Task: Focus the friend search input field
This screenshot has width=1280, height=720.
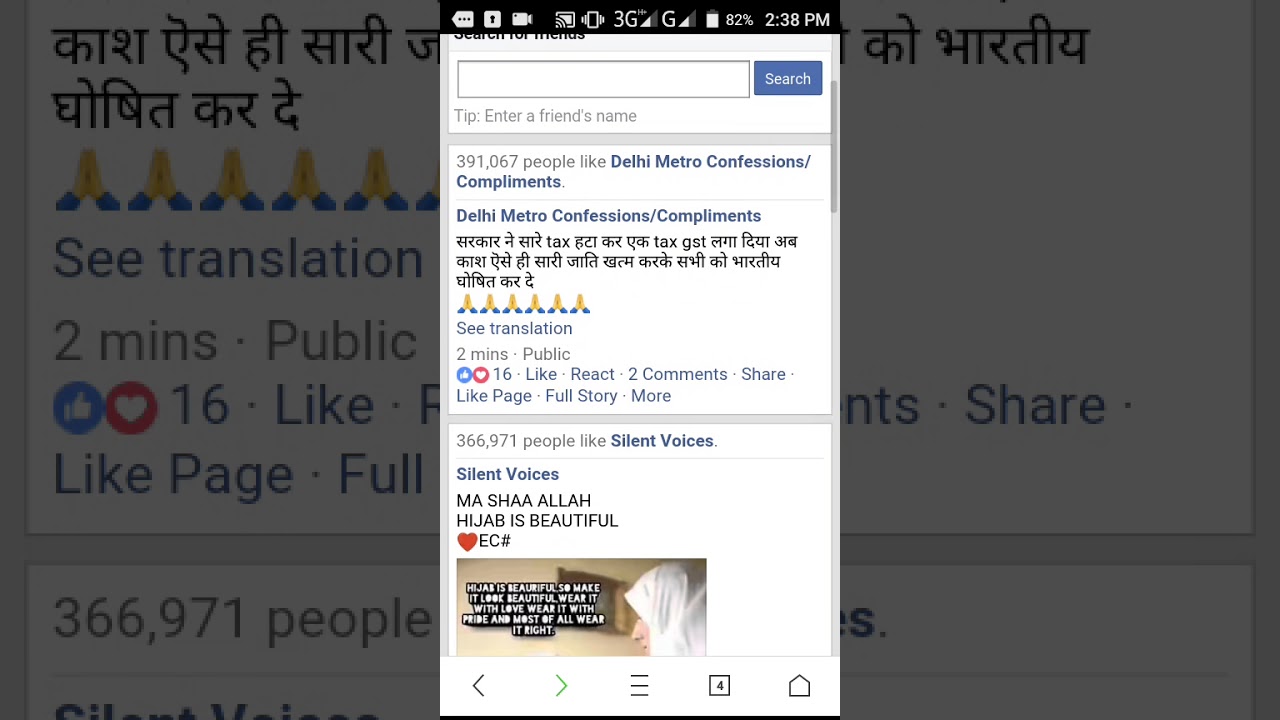Action: (x=603, y=79)
